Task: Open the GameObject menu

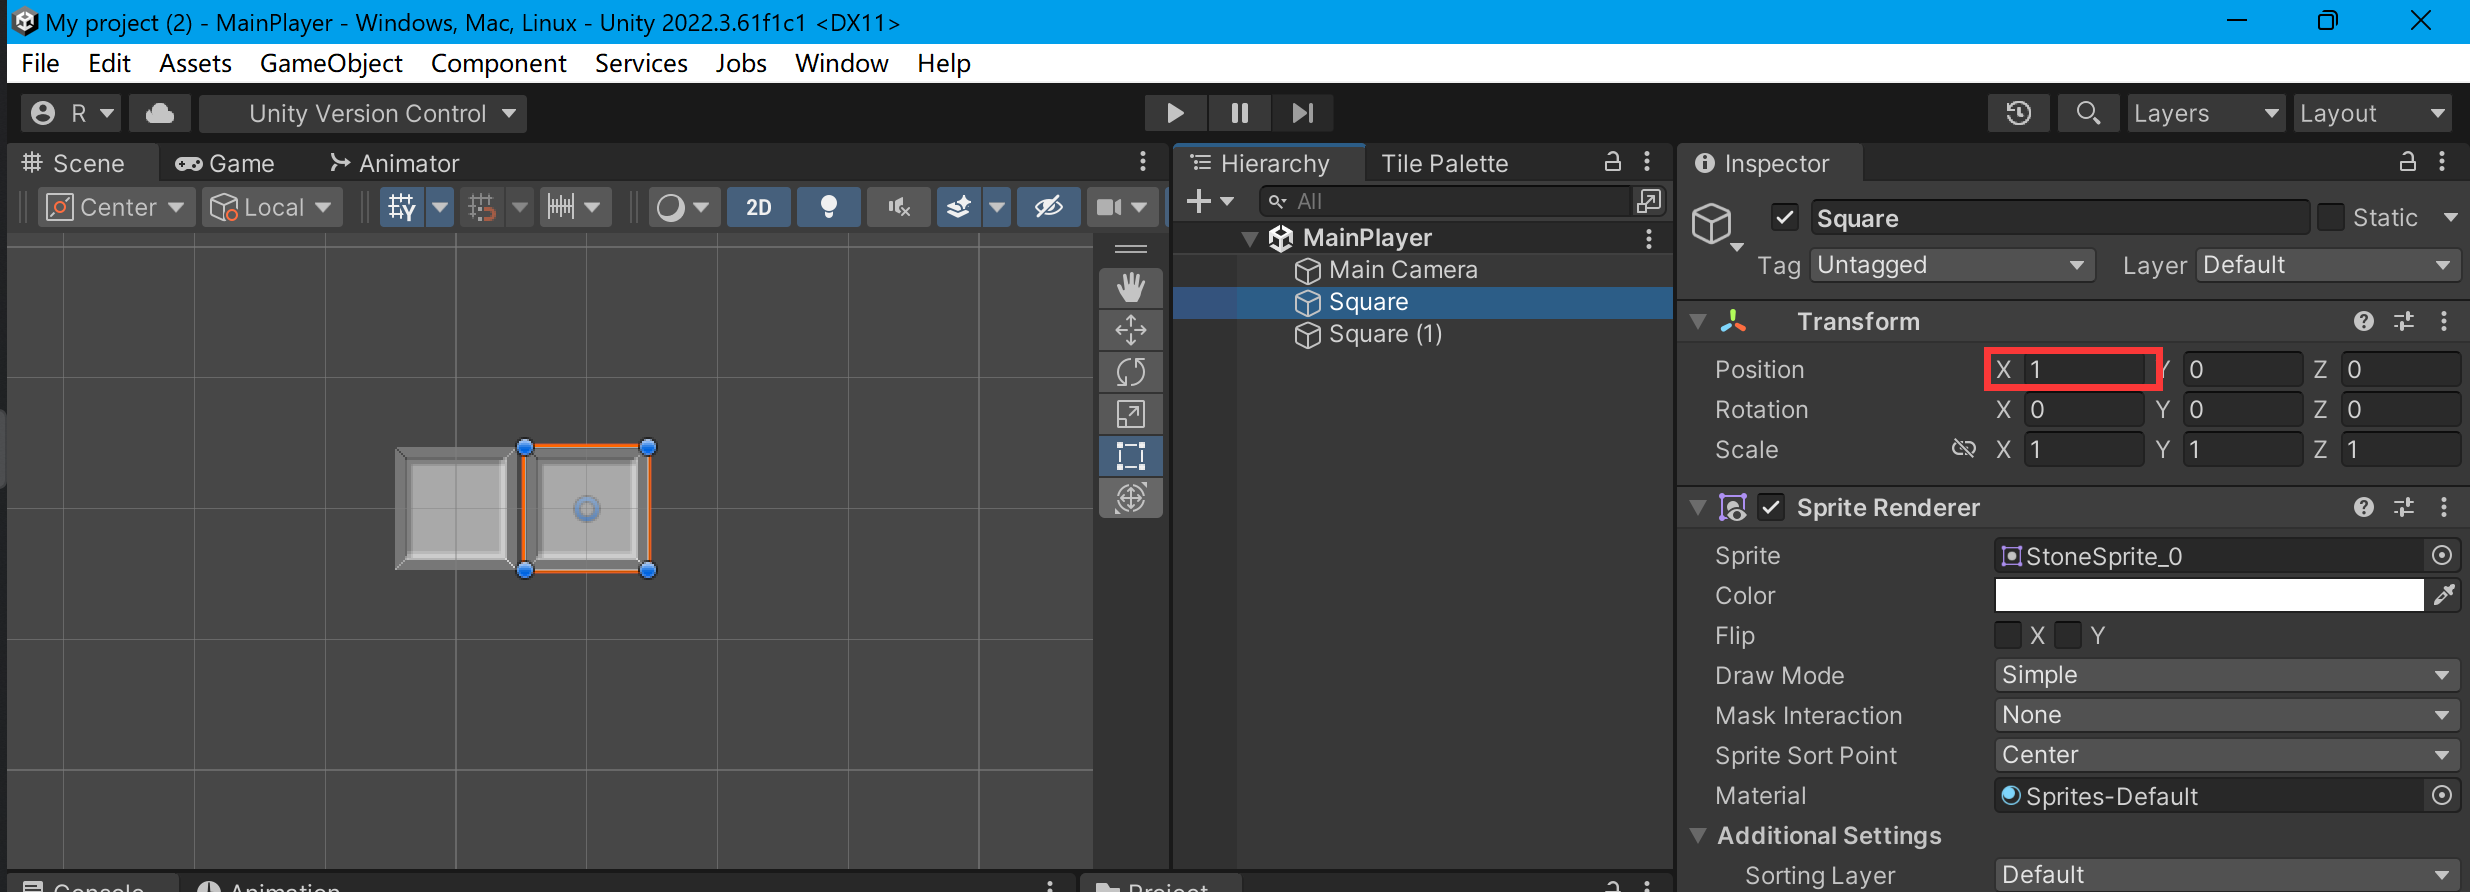Action: pos(331,63)
